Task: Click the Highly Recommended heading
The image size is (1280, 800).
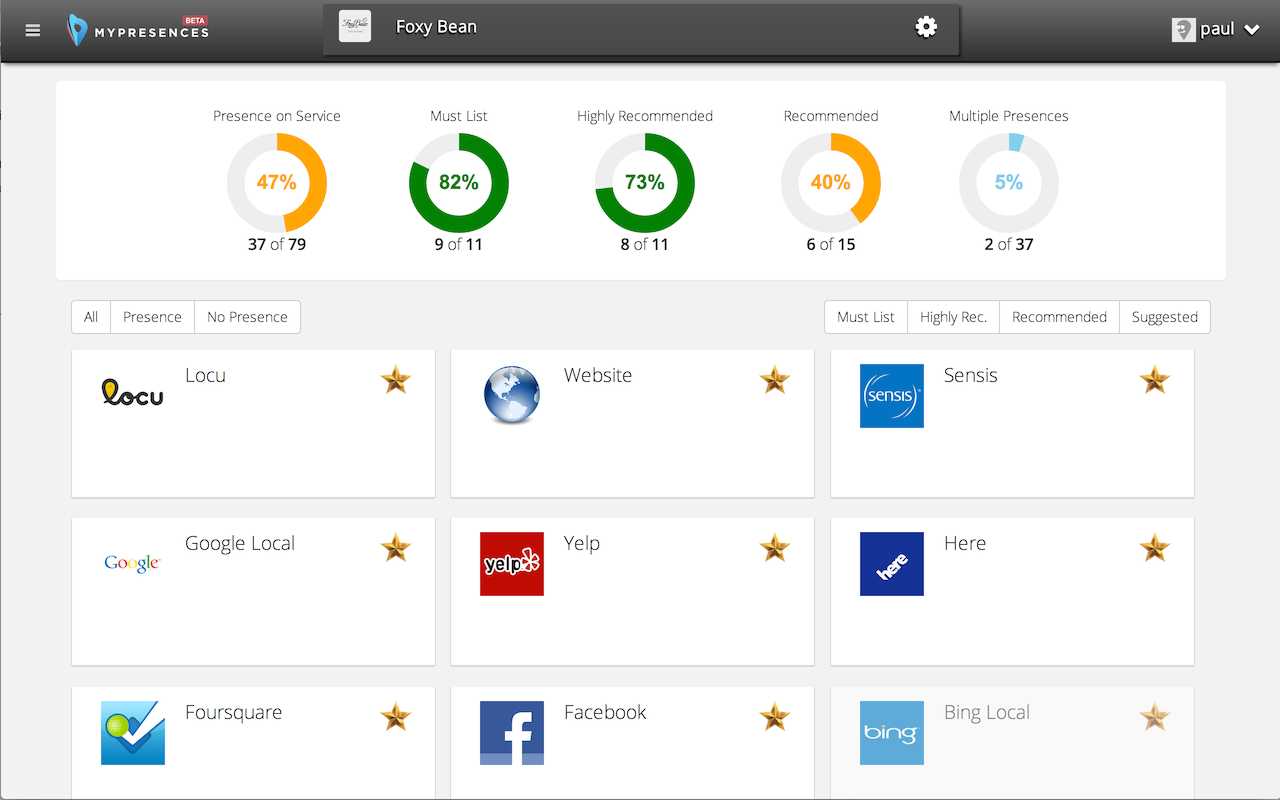Action: (645, 116)
